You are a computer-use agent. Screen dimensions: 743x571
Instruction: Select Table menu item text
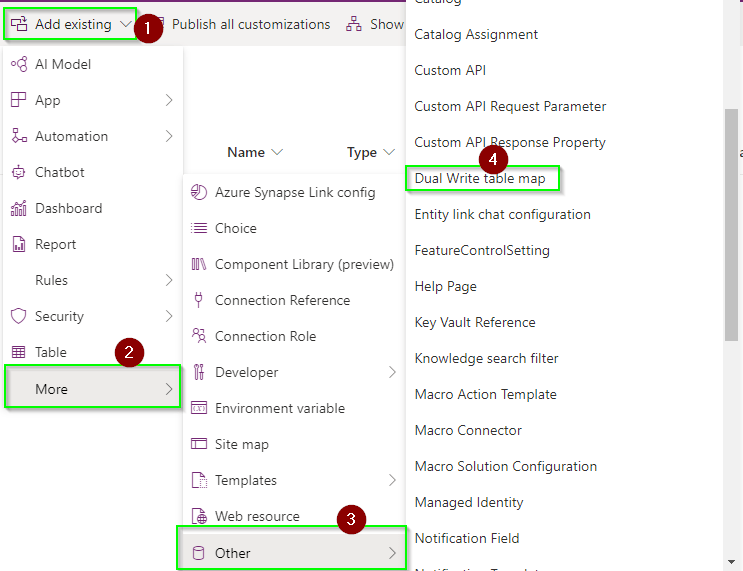click(x=51, y=352)
